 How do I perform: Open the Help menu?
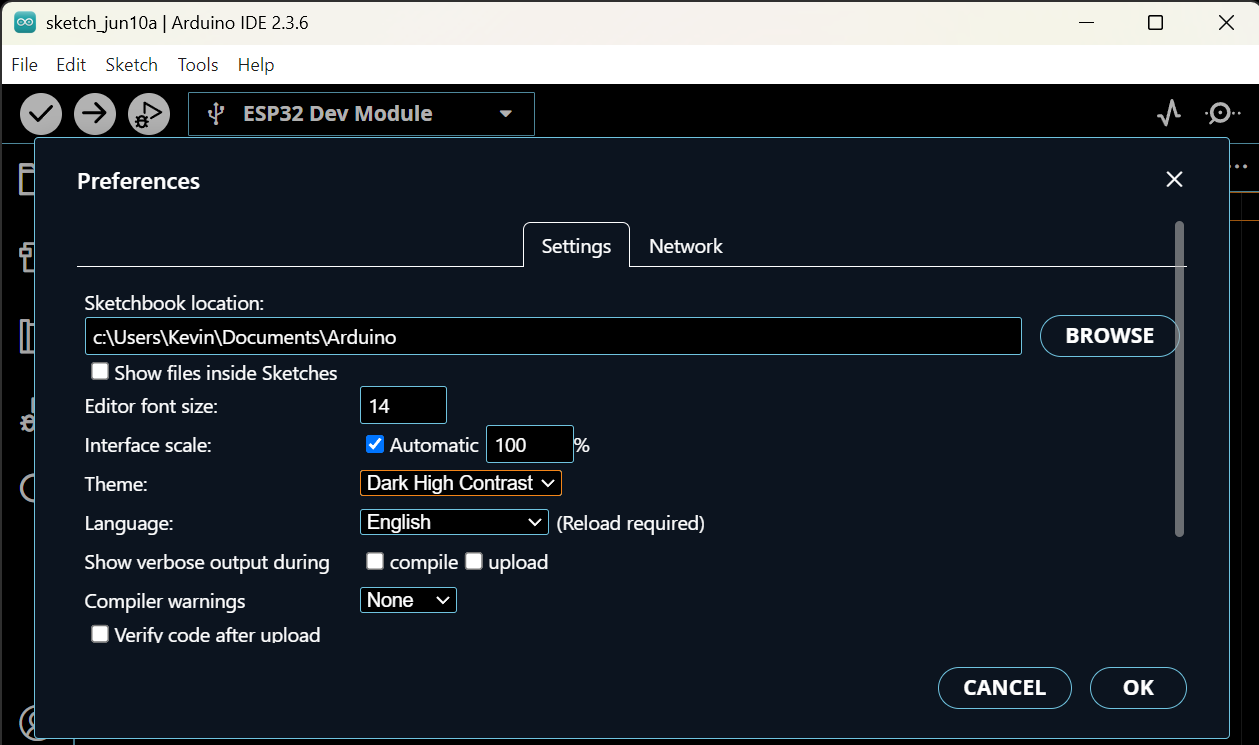[256, 64]
